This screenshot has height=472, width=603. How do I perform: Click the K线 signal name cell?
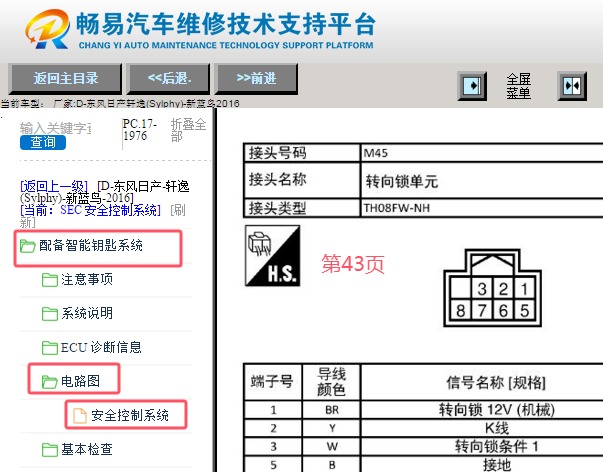coord(482,428)
